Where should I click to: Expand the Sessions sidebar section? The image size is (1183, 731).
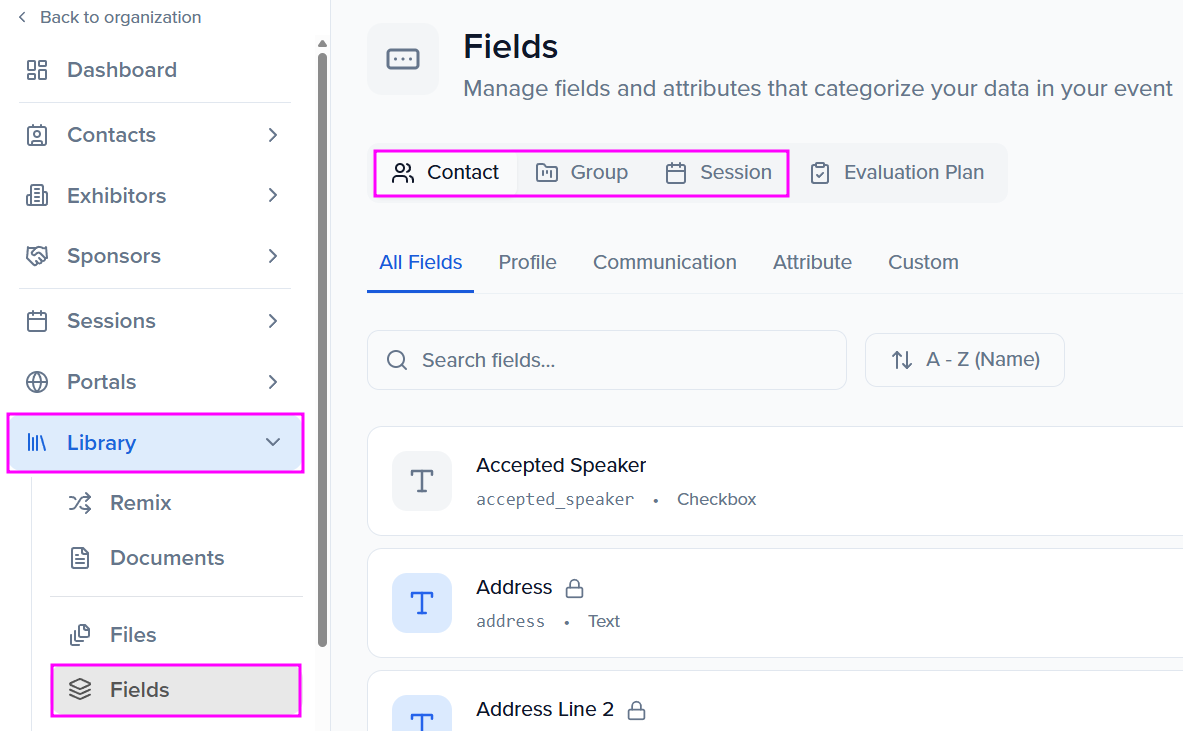(273, 321)
